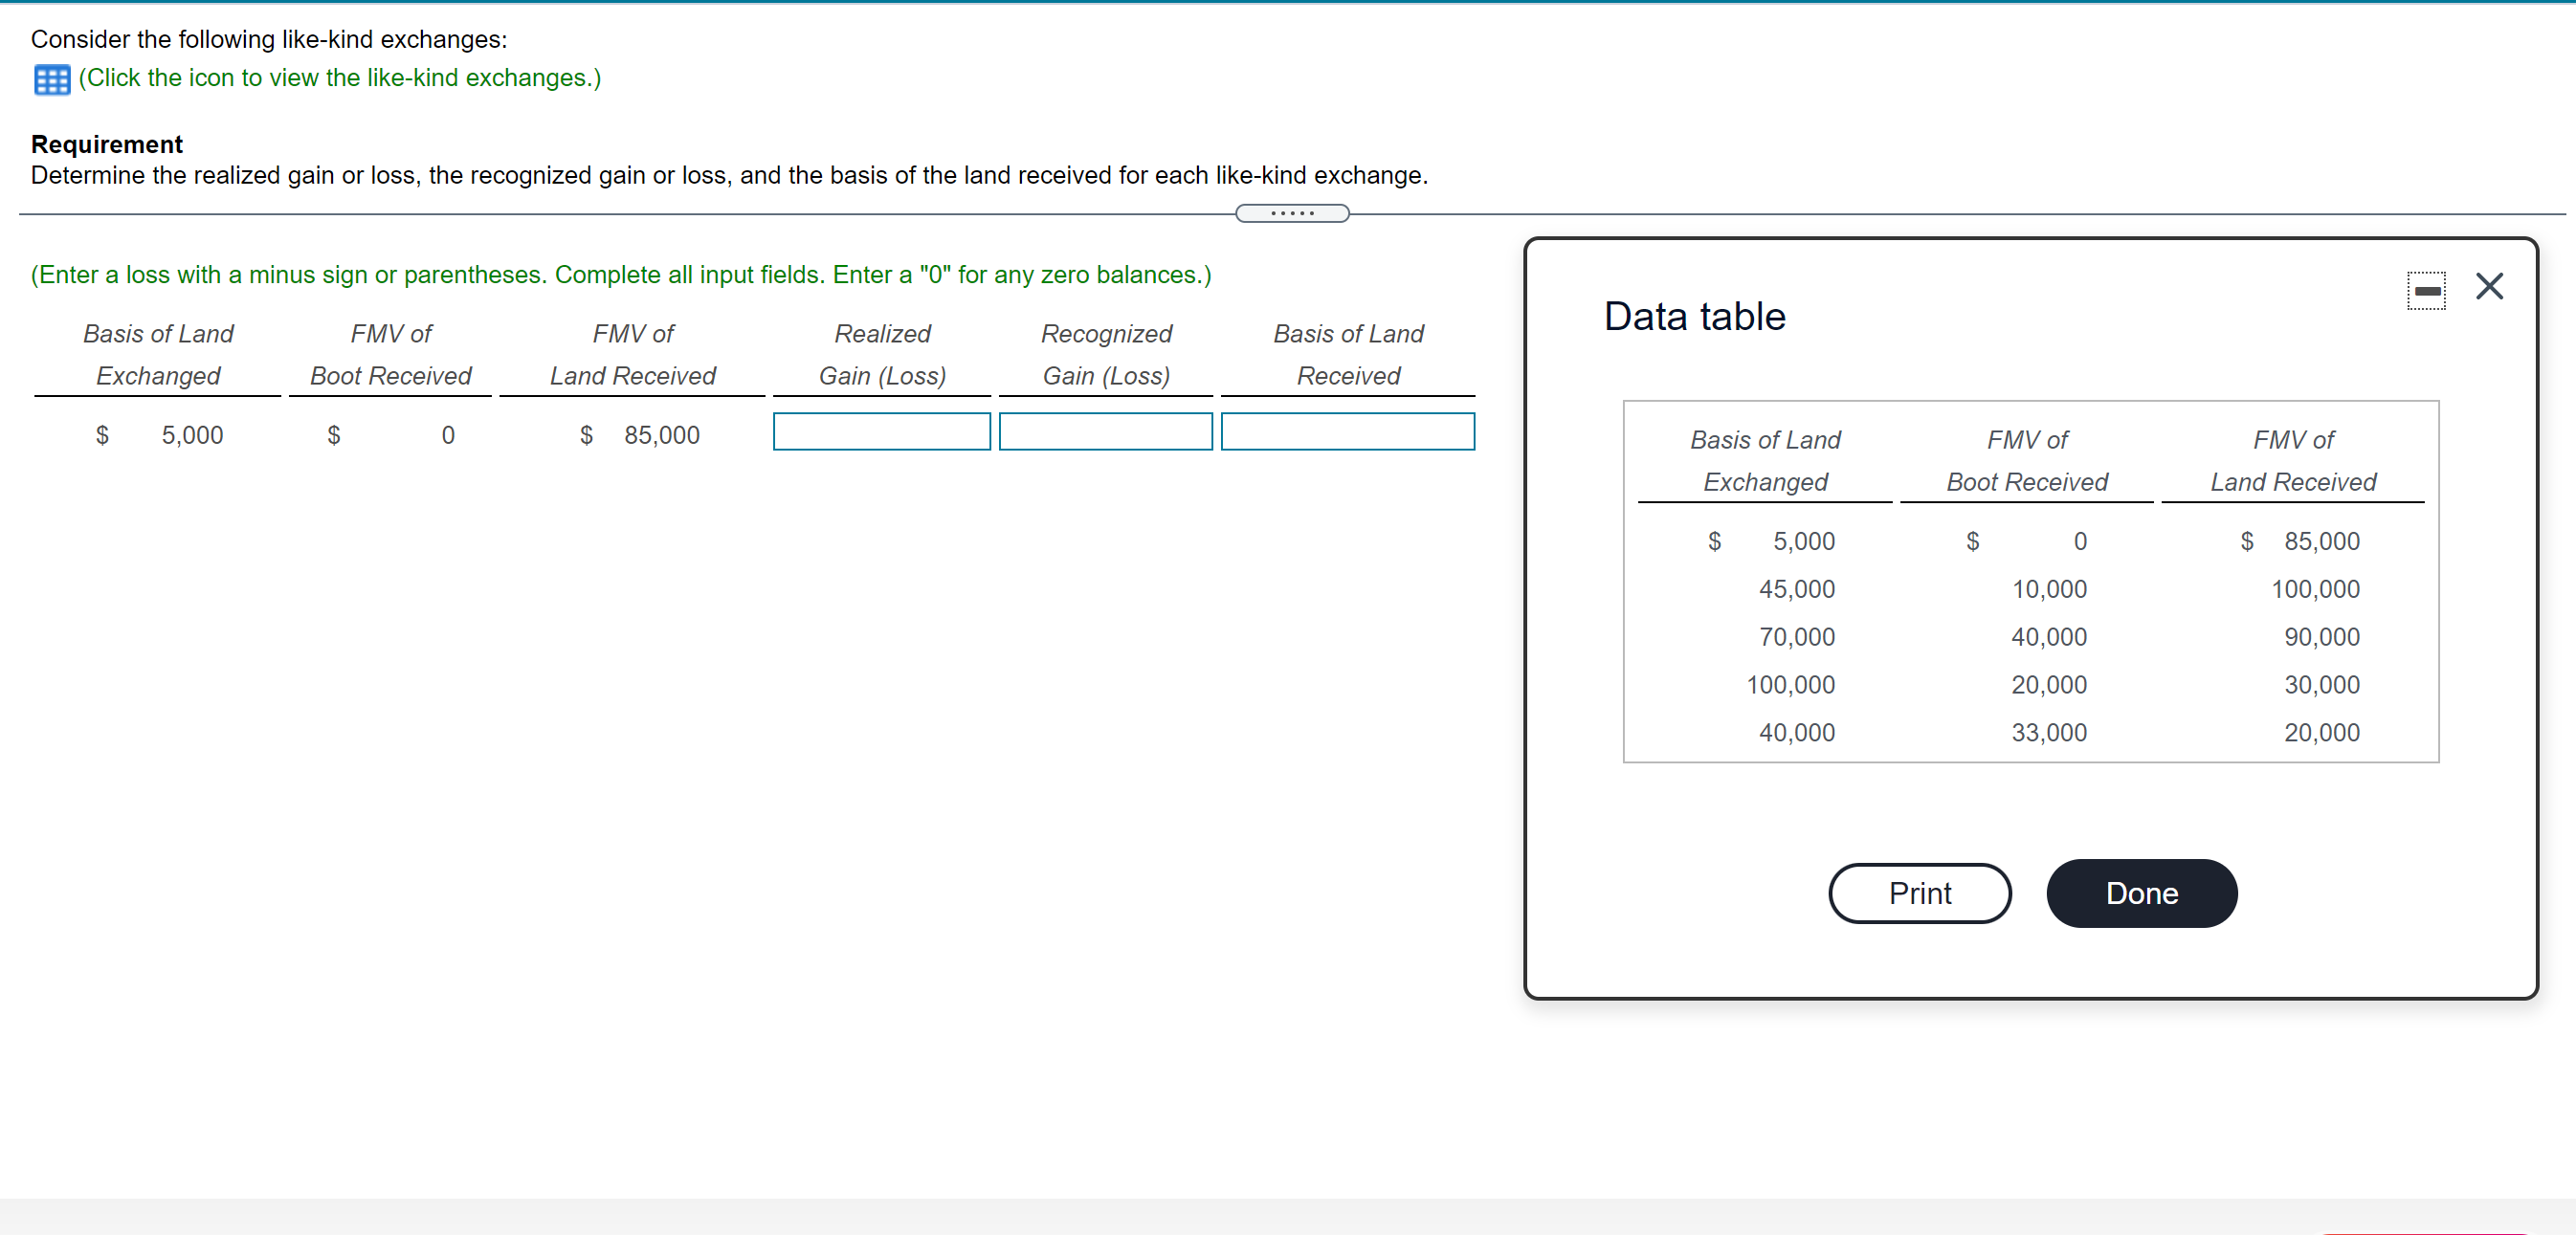The height and width of the screenshot is (1235, 2576).
Task: Click the dotted divider expander handle
Action: click(1291, 213)
